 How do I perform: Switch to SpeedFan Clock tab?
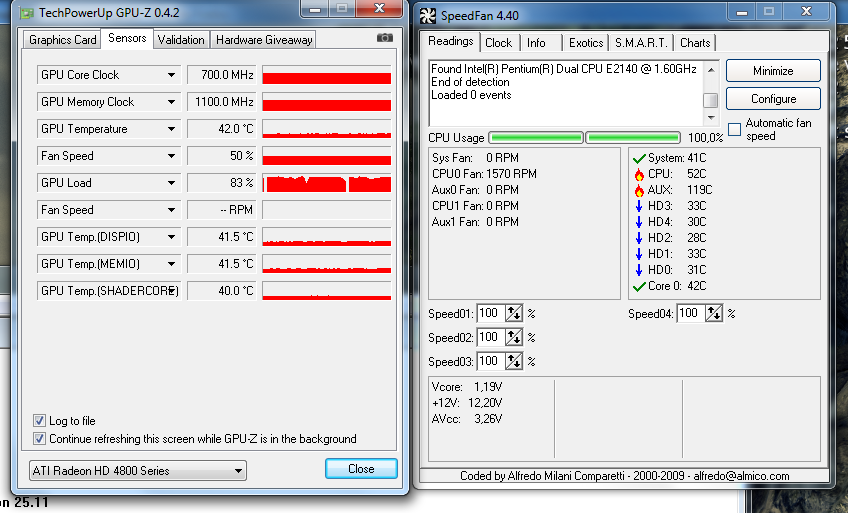click(x=499, y=43)
